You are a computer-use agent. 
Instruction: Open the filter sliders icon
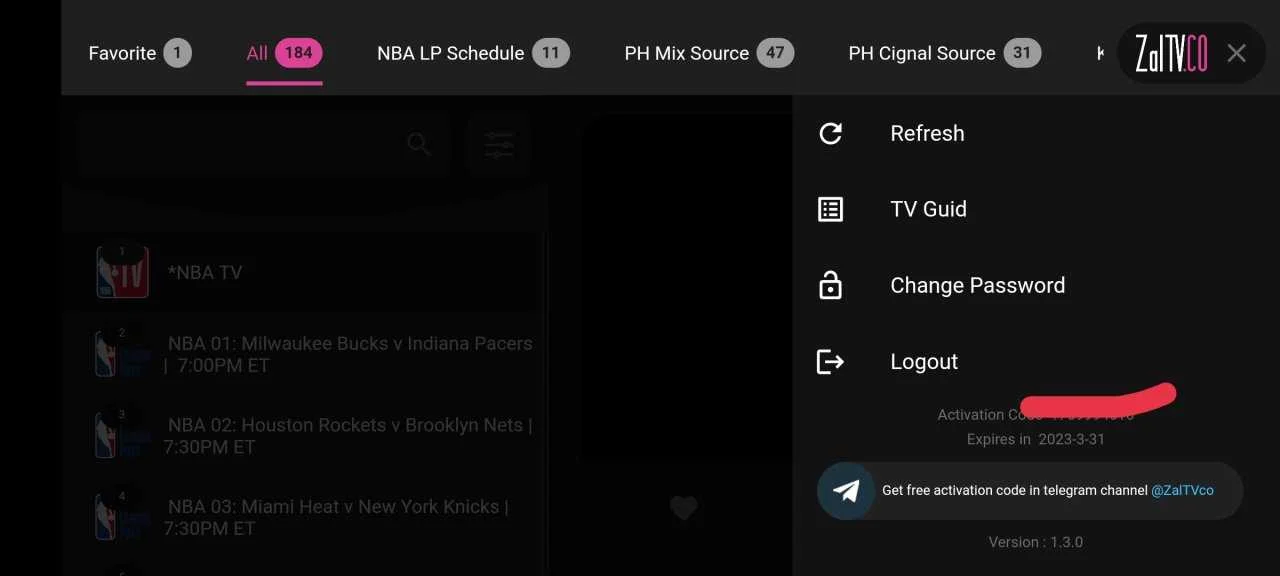coord(499,145)
